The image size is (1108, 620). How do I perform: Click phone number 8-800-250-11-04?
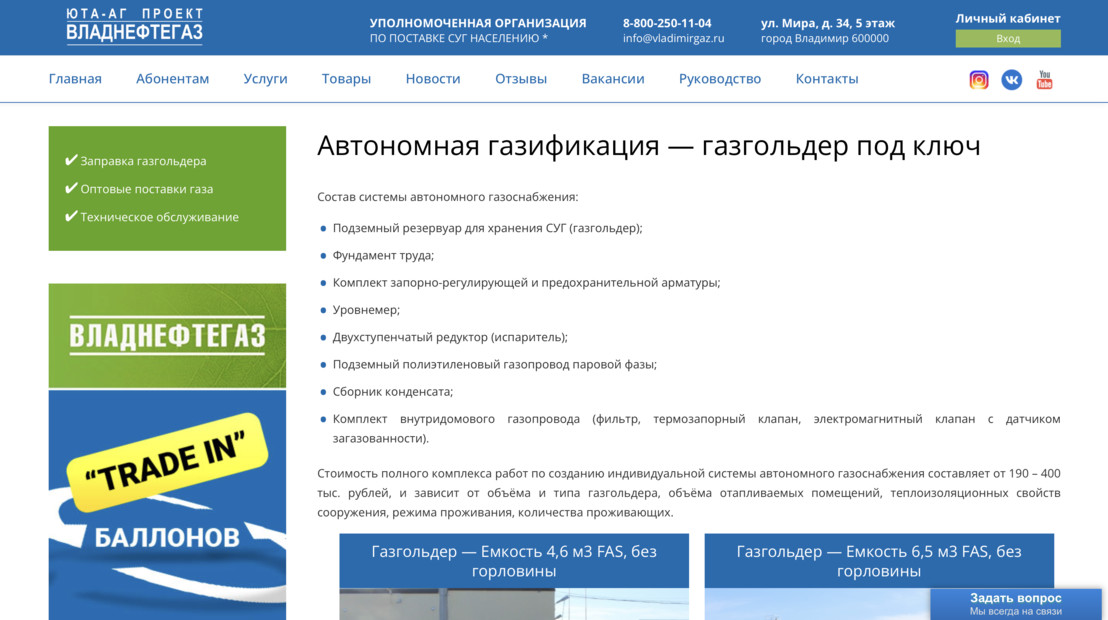pyautogui.click(x=667, y=23)
